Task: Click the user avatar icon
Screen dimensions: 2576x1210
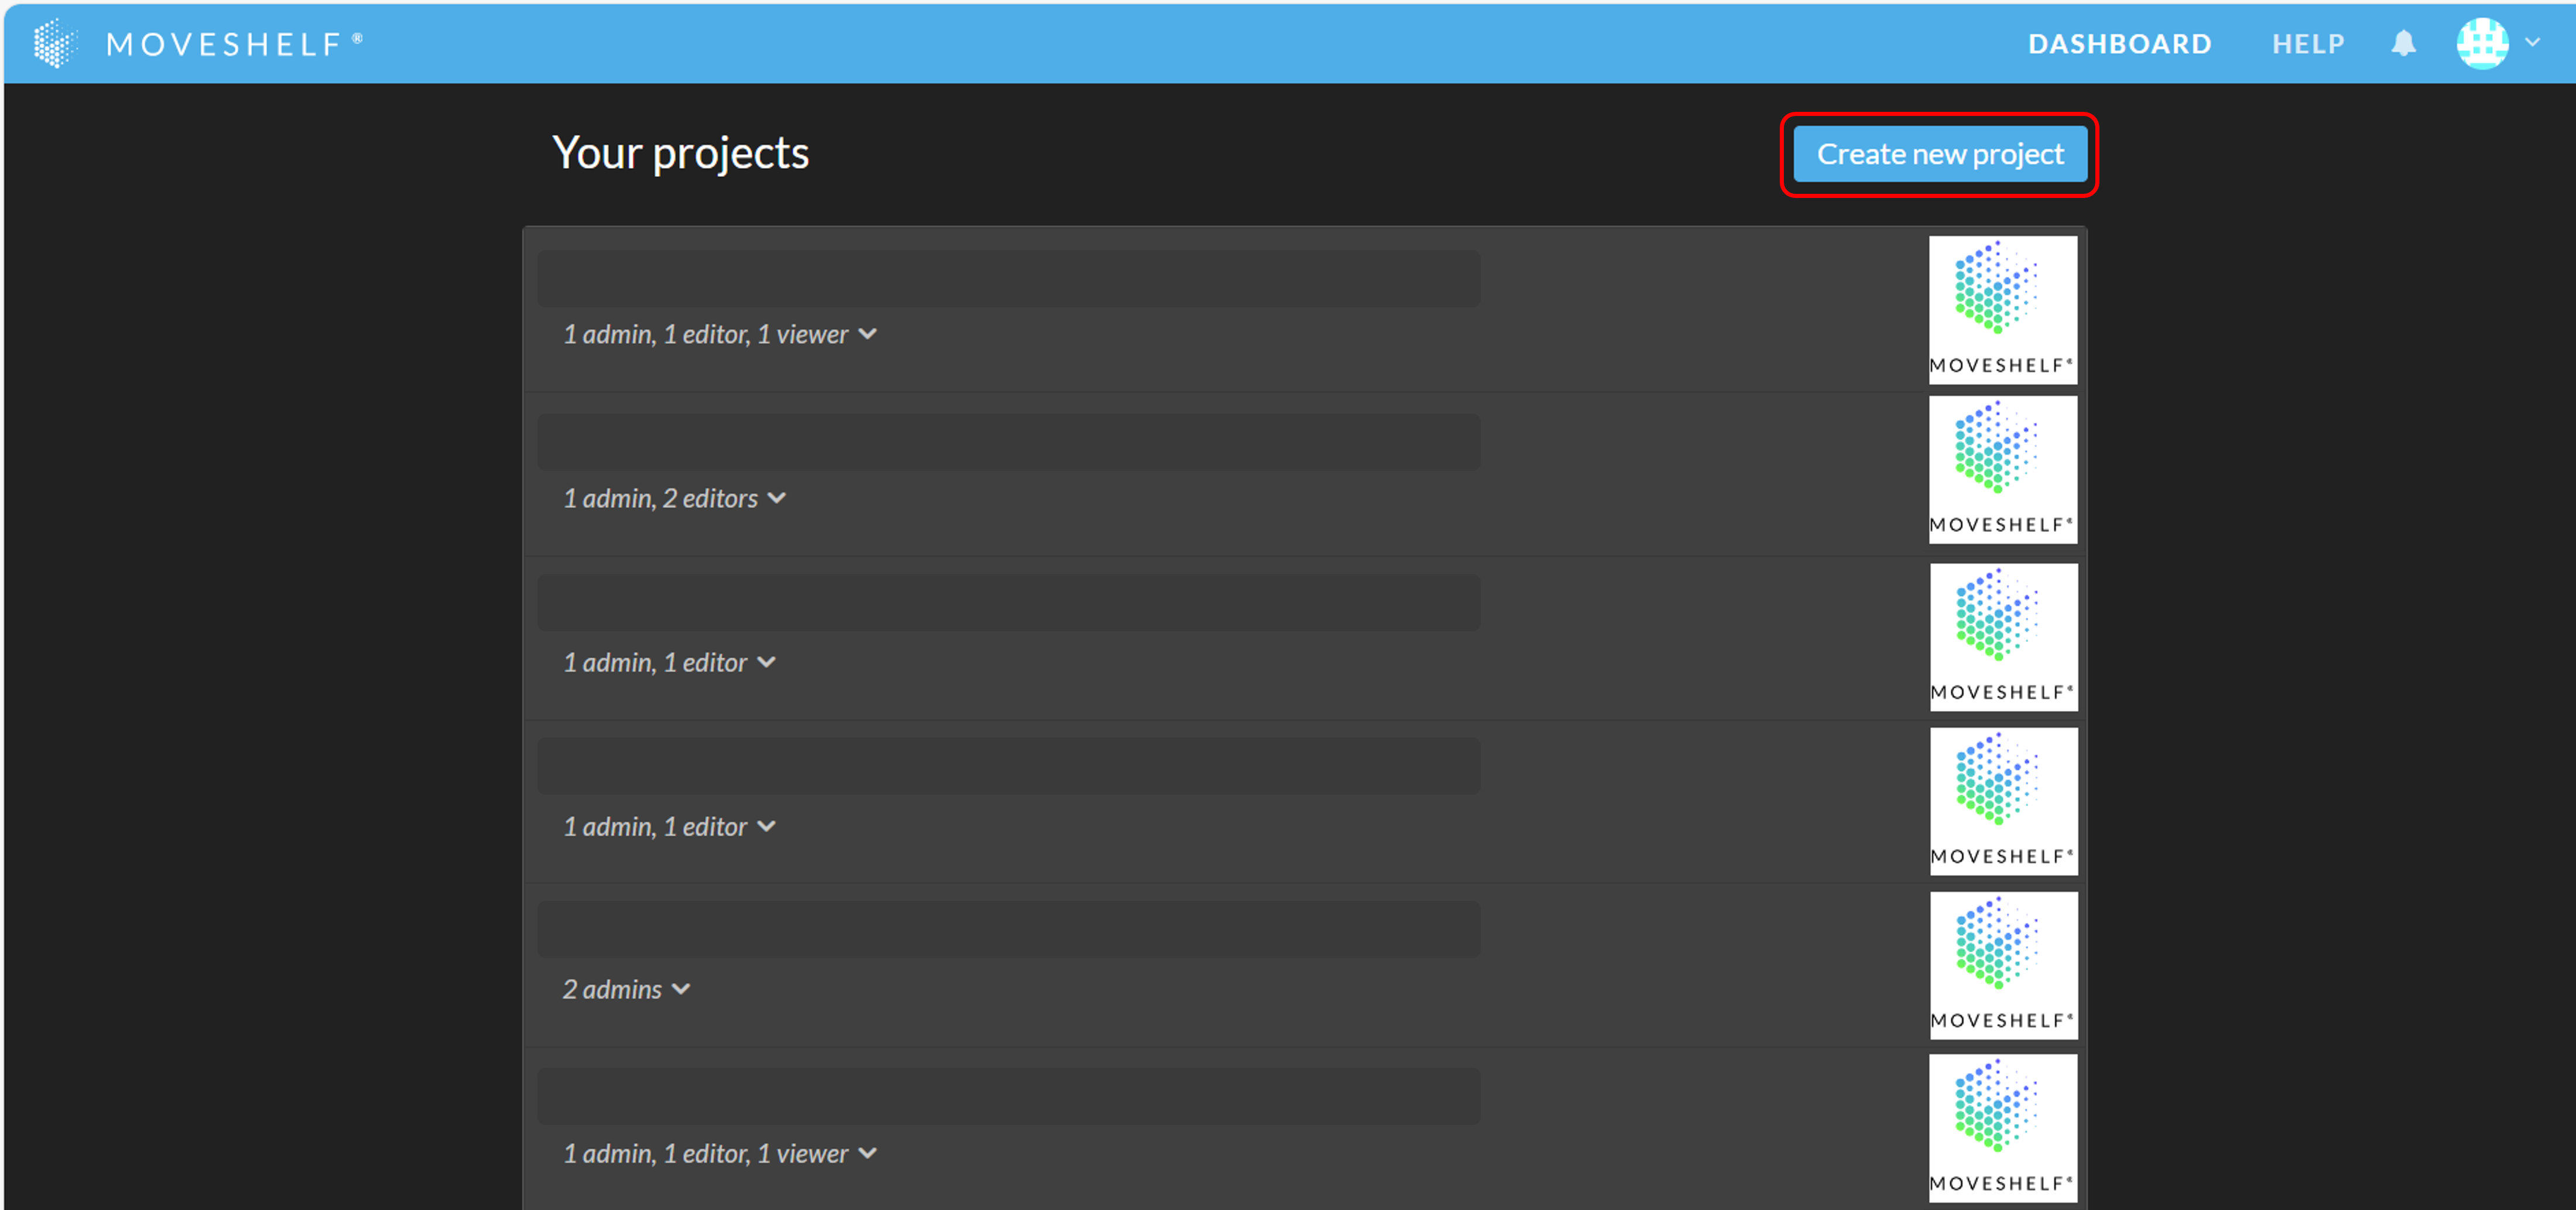Action: pyautogui.click(x=2482, y=43)
